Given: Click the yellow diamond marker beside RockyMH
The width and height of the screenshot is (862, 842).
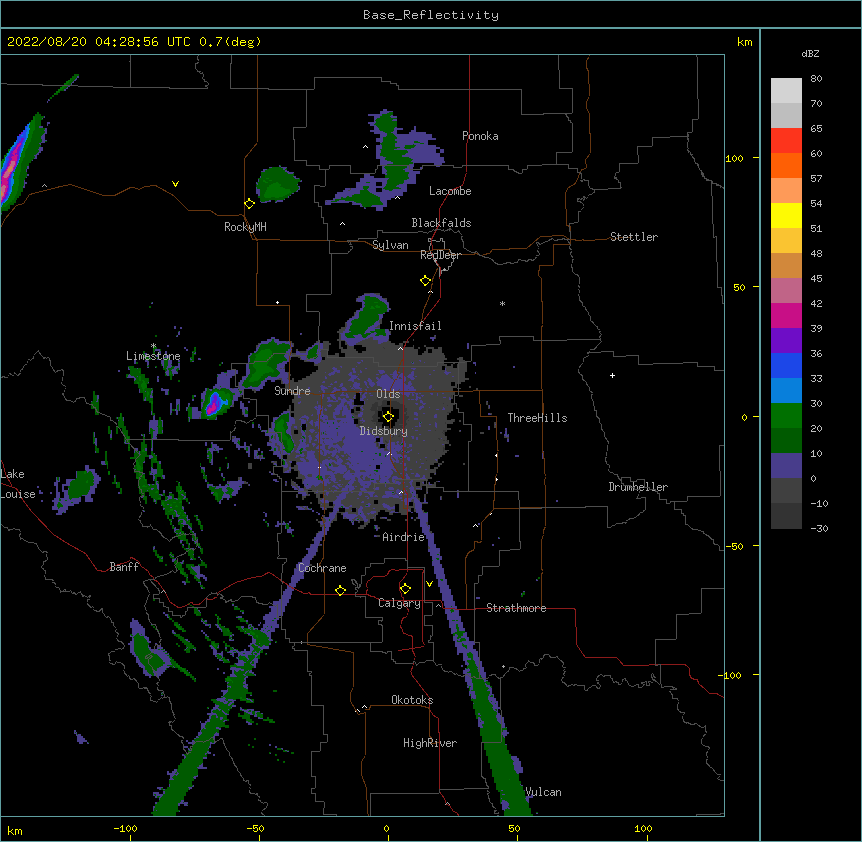Looking at the screenshot, I should tap(250, 204).
